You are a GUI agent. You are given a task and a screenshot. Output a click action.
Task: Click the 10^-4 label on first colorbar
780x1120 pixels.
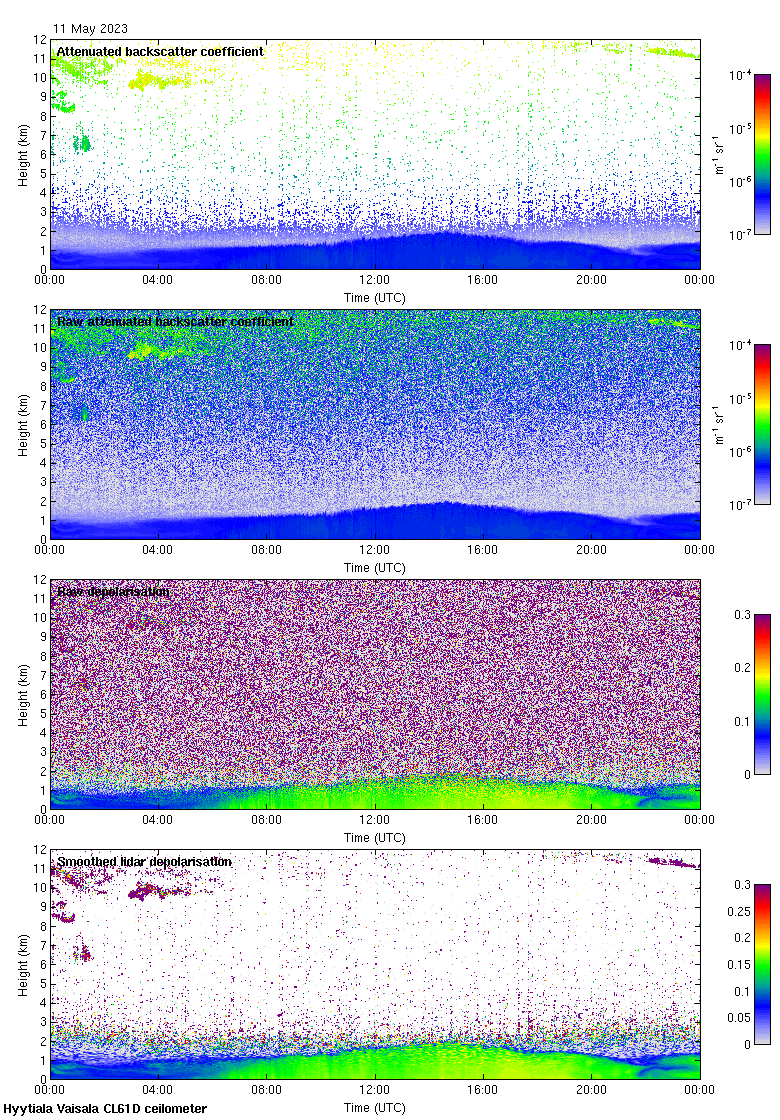tap(739, 74)
